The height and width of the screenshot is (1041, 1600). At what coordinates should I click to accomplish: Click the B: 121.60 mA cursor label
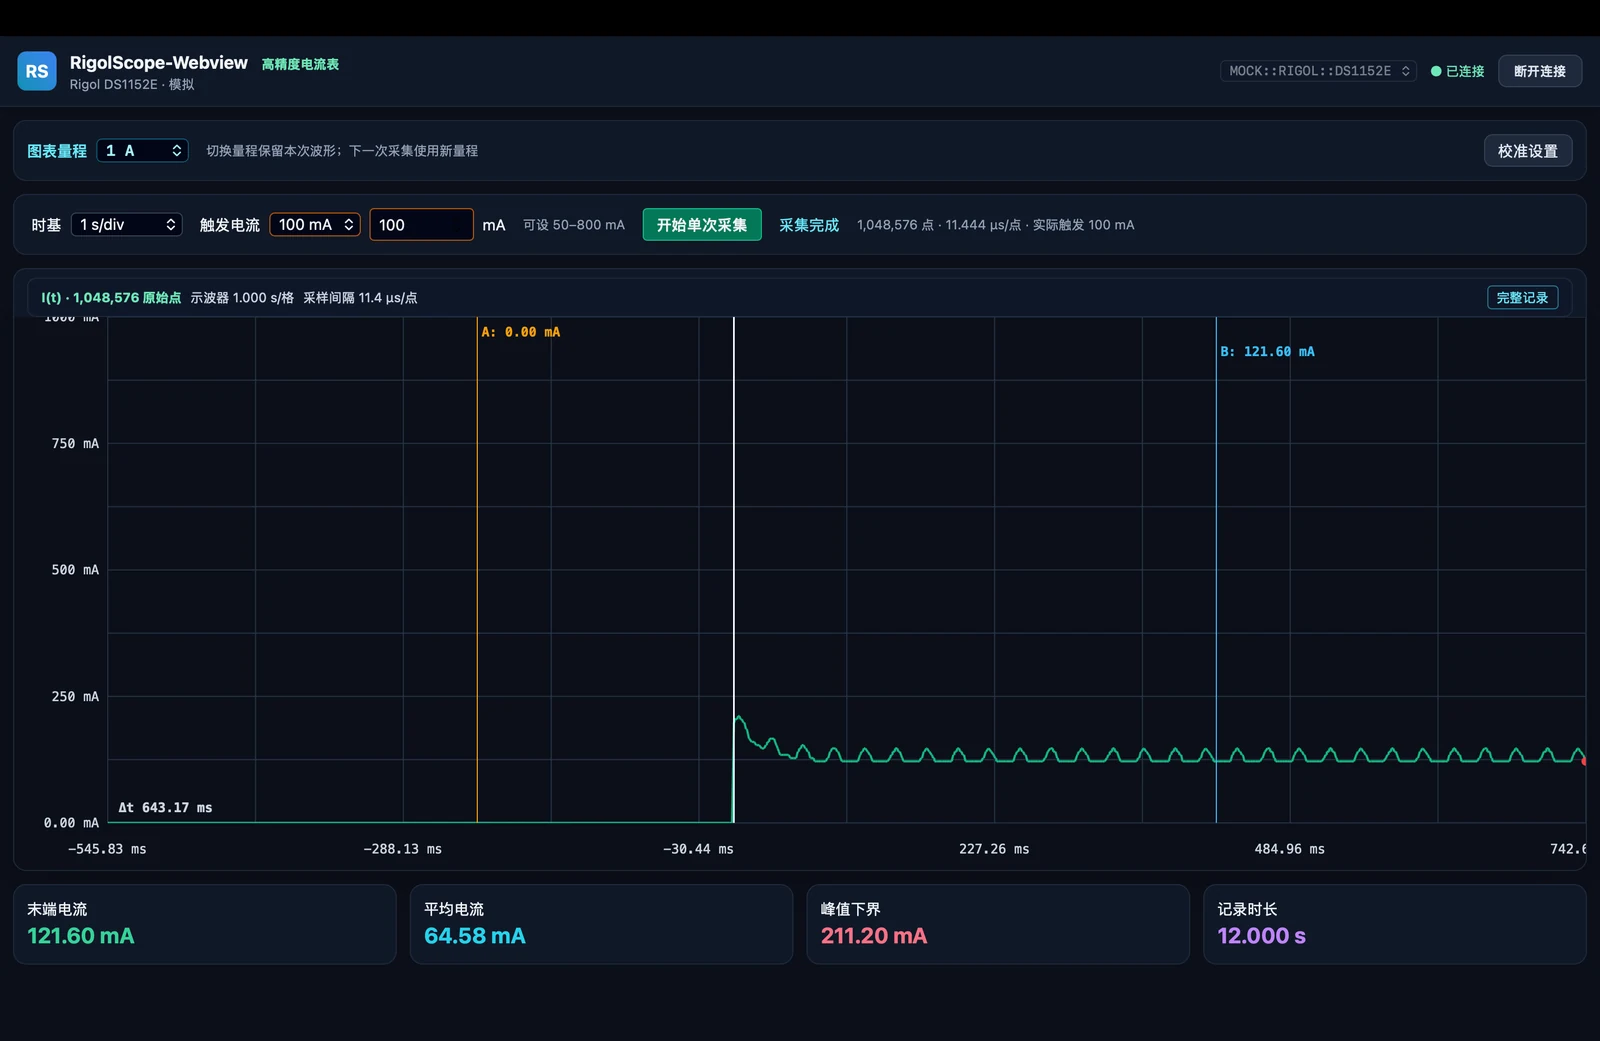click(1267, 352)
